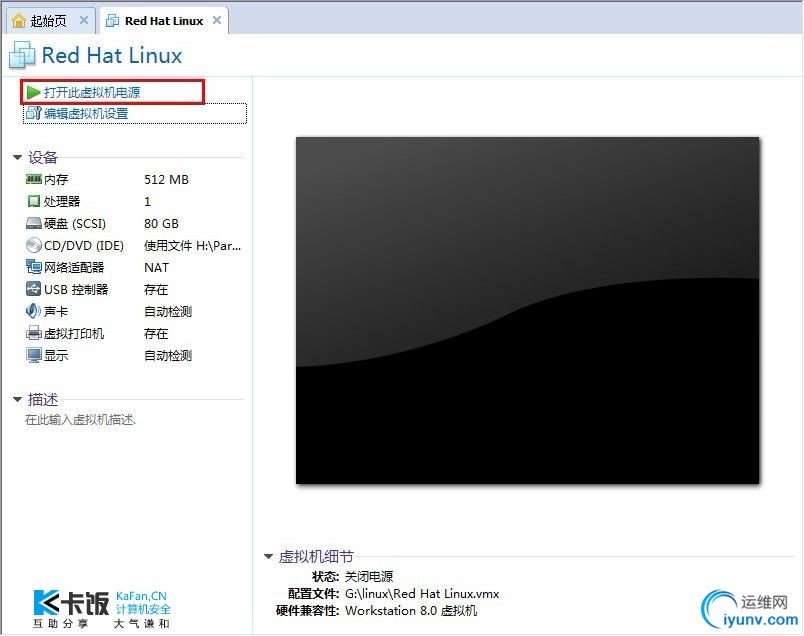Click the 网络适配器 device label
This screenshot has height=636, width=804.
pos(74,267)
